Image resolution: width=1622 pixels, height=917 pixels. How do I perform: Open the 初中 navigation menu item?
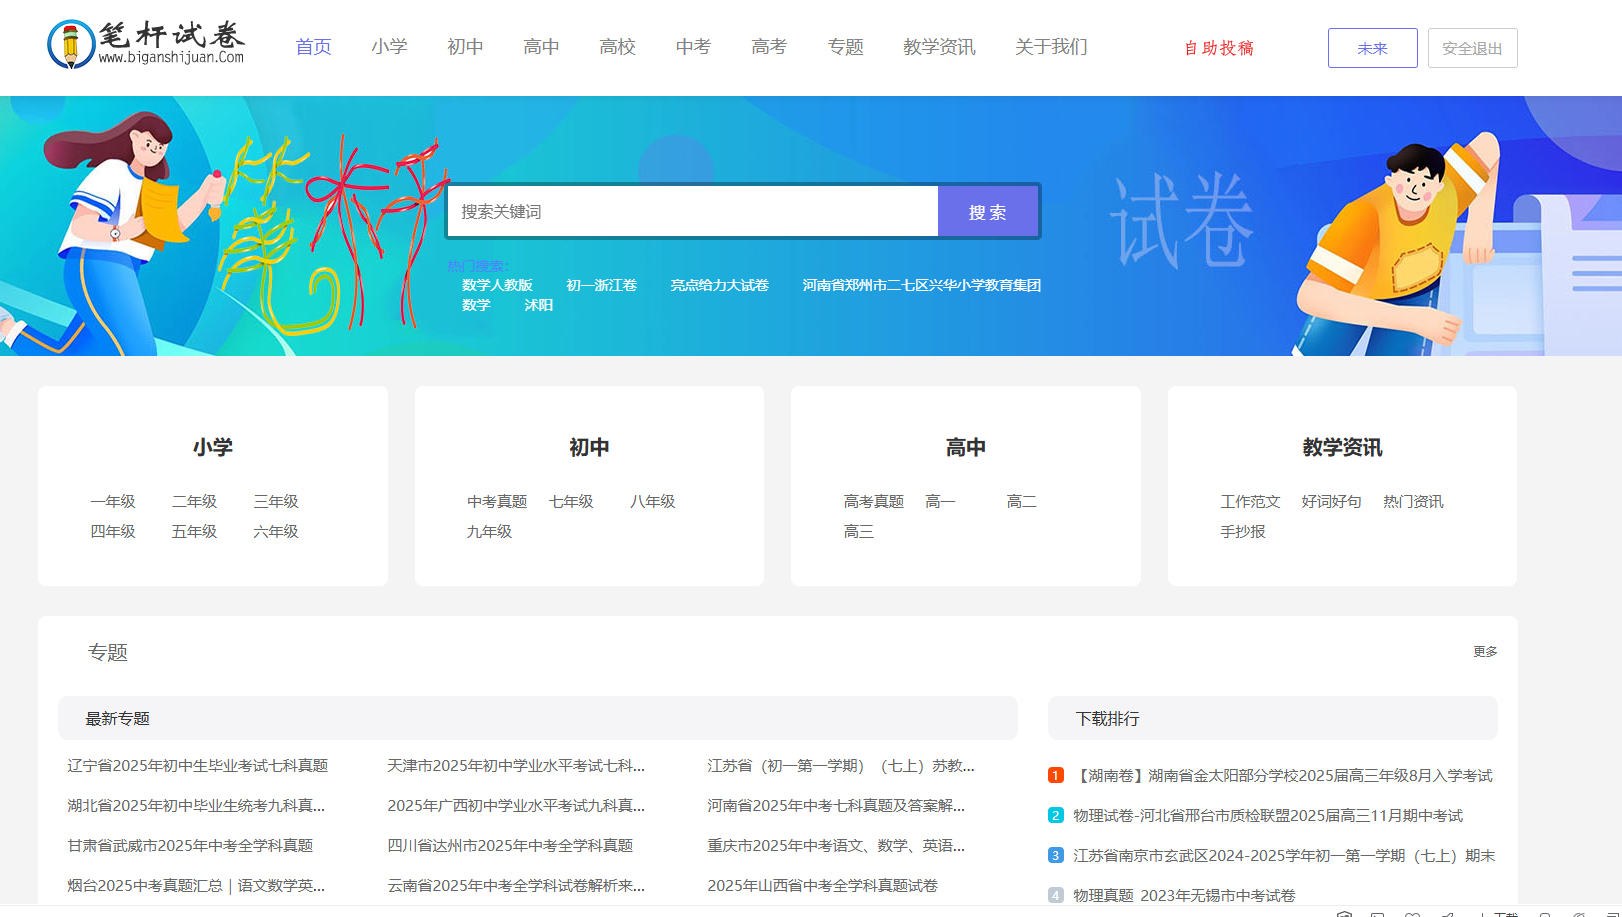pyautogui.click(x=465, y=47)
